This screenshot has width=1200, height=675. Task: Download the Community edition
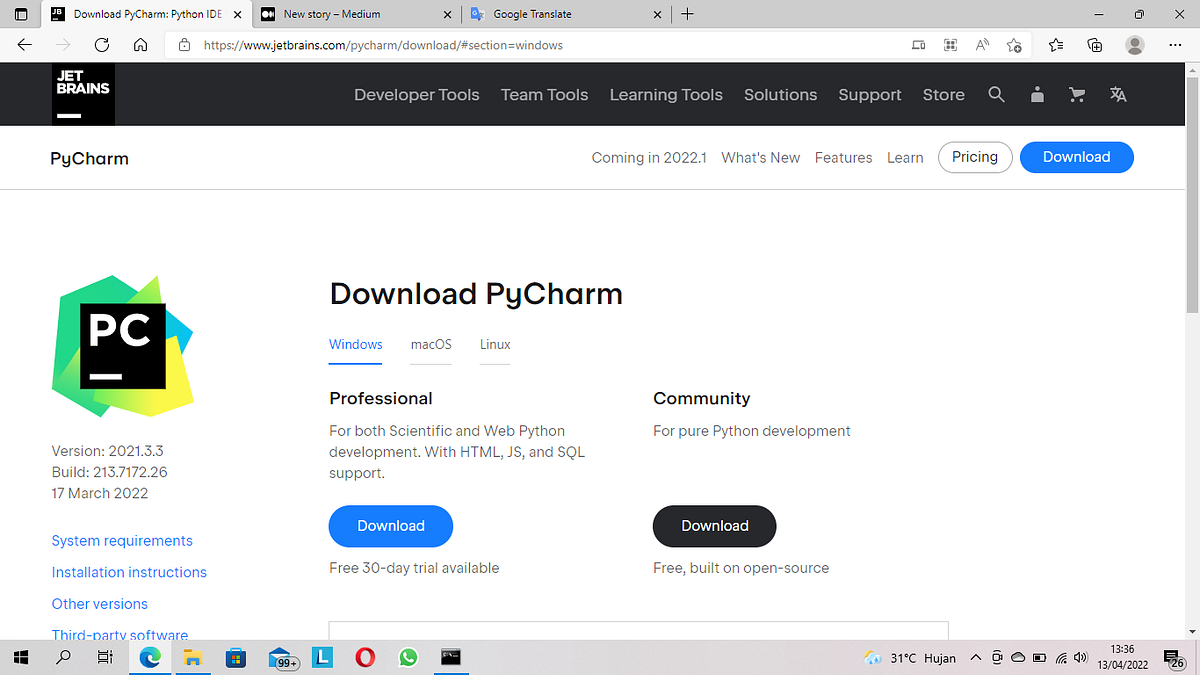[714, 526]
